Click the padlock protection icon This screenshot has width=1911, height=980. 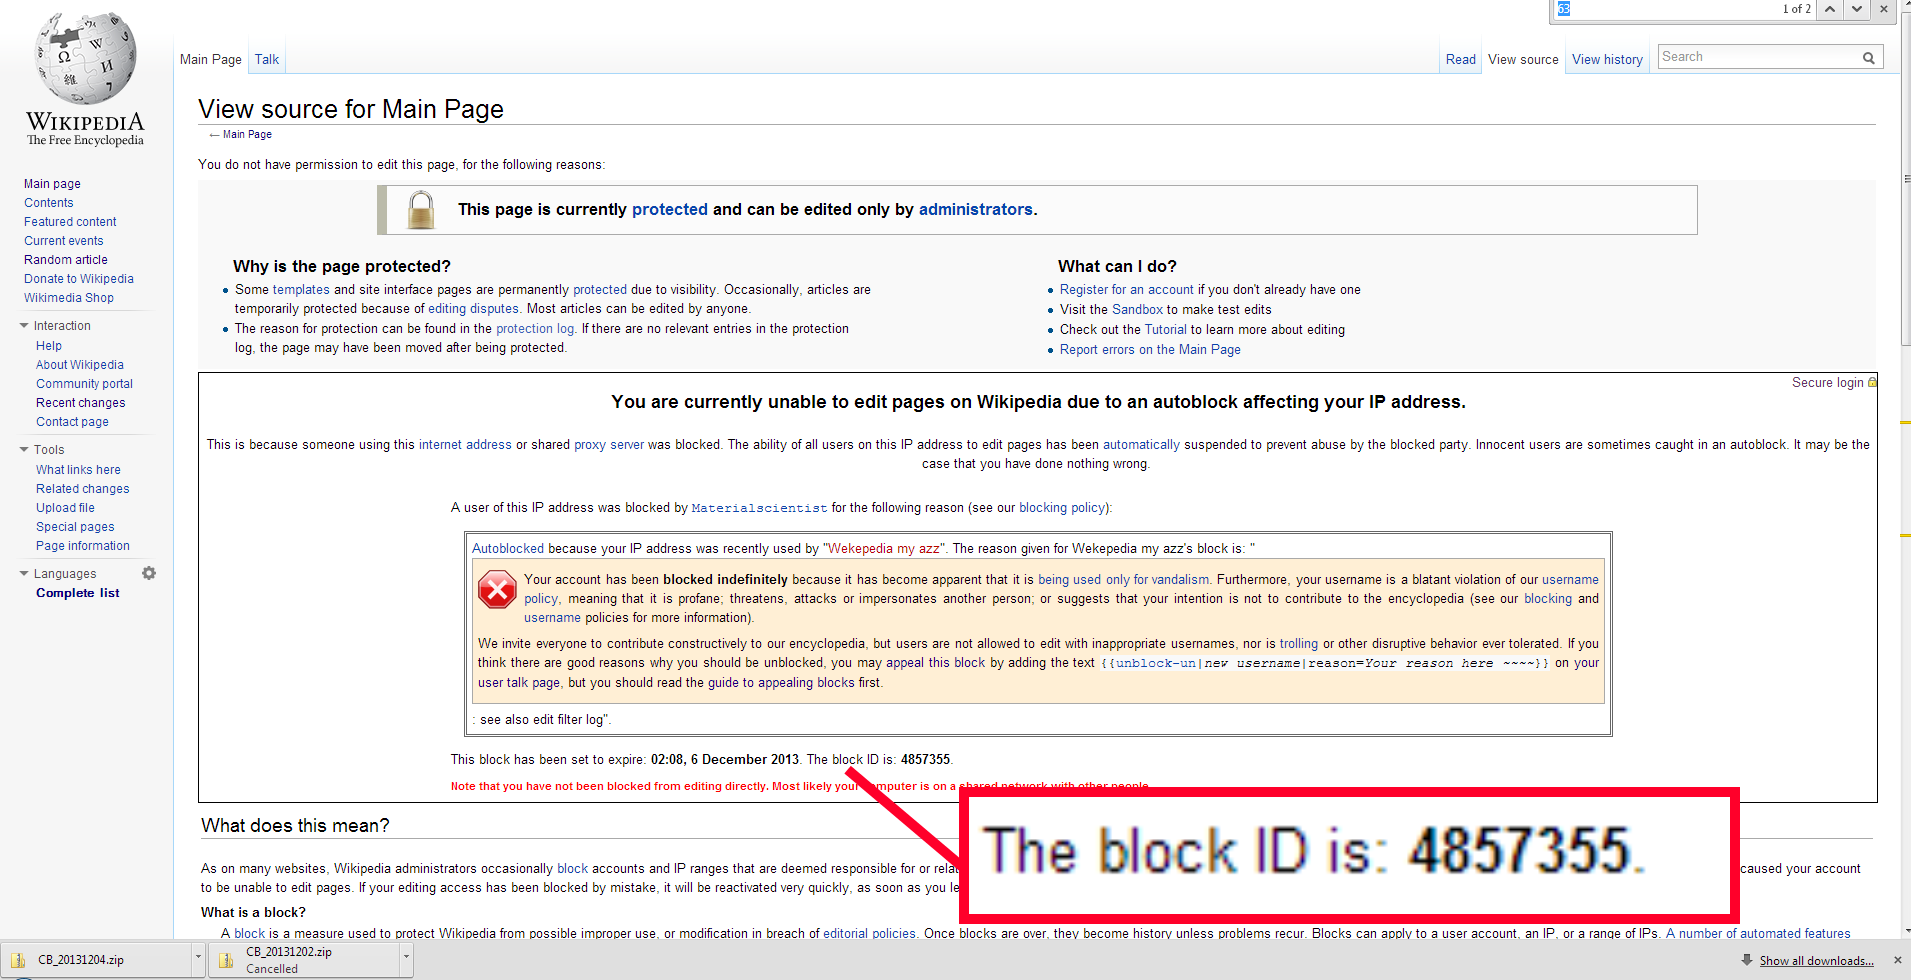(x=421, y=210)
